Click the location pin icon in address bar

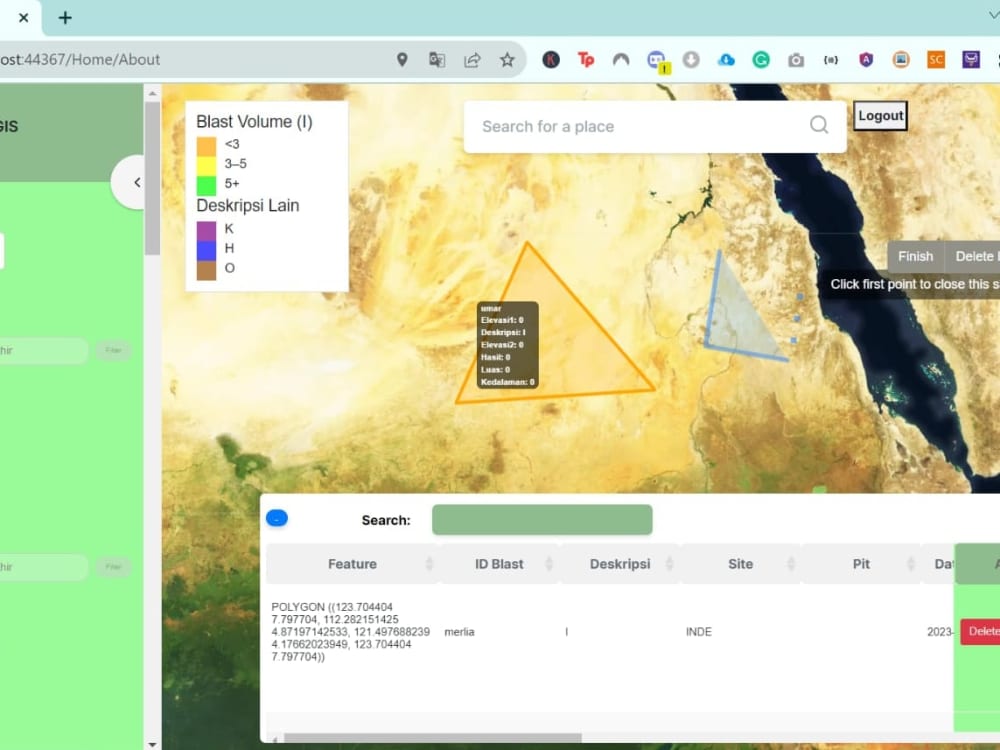402,60
